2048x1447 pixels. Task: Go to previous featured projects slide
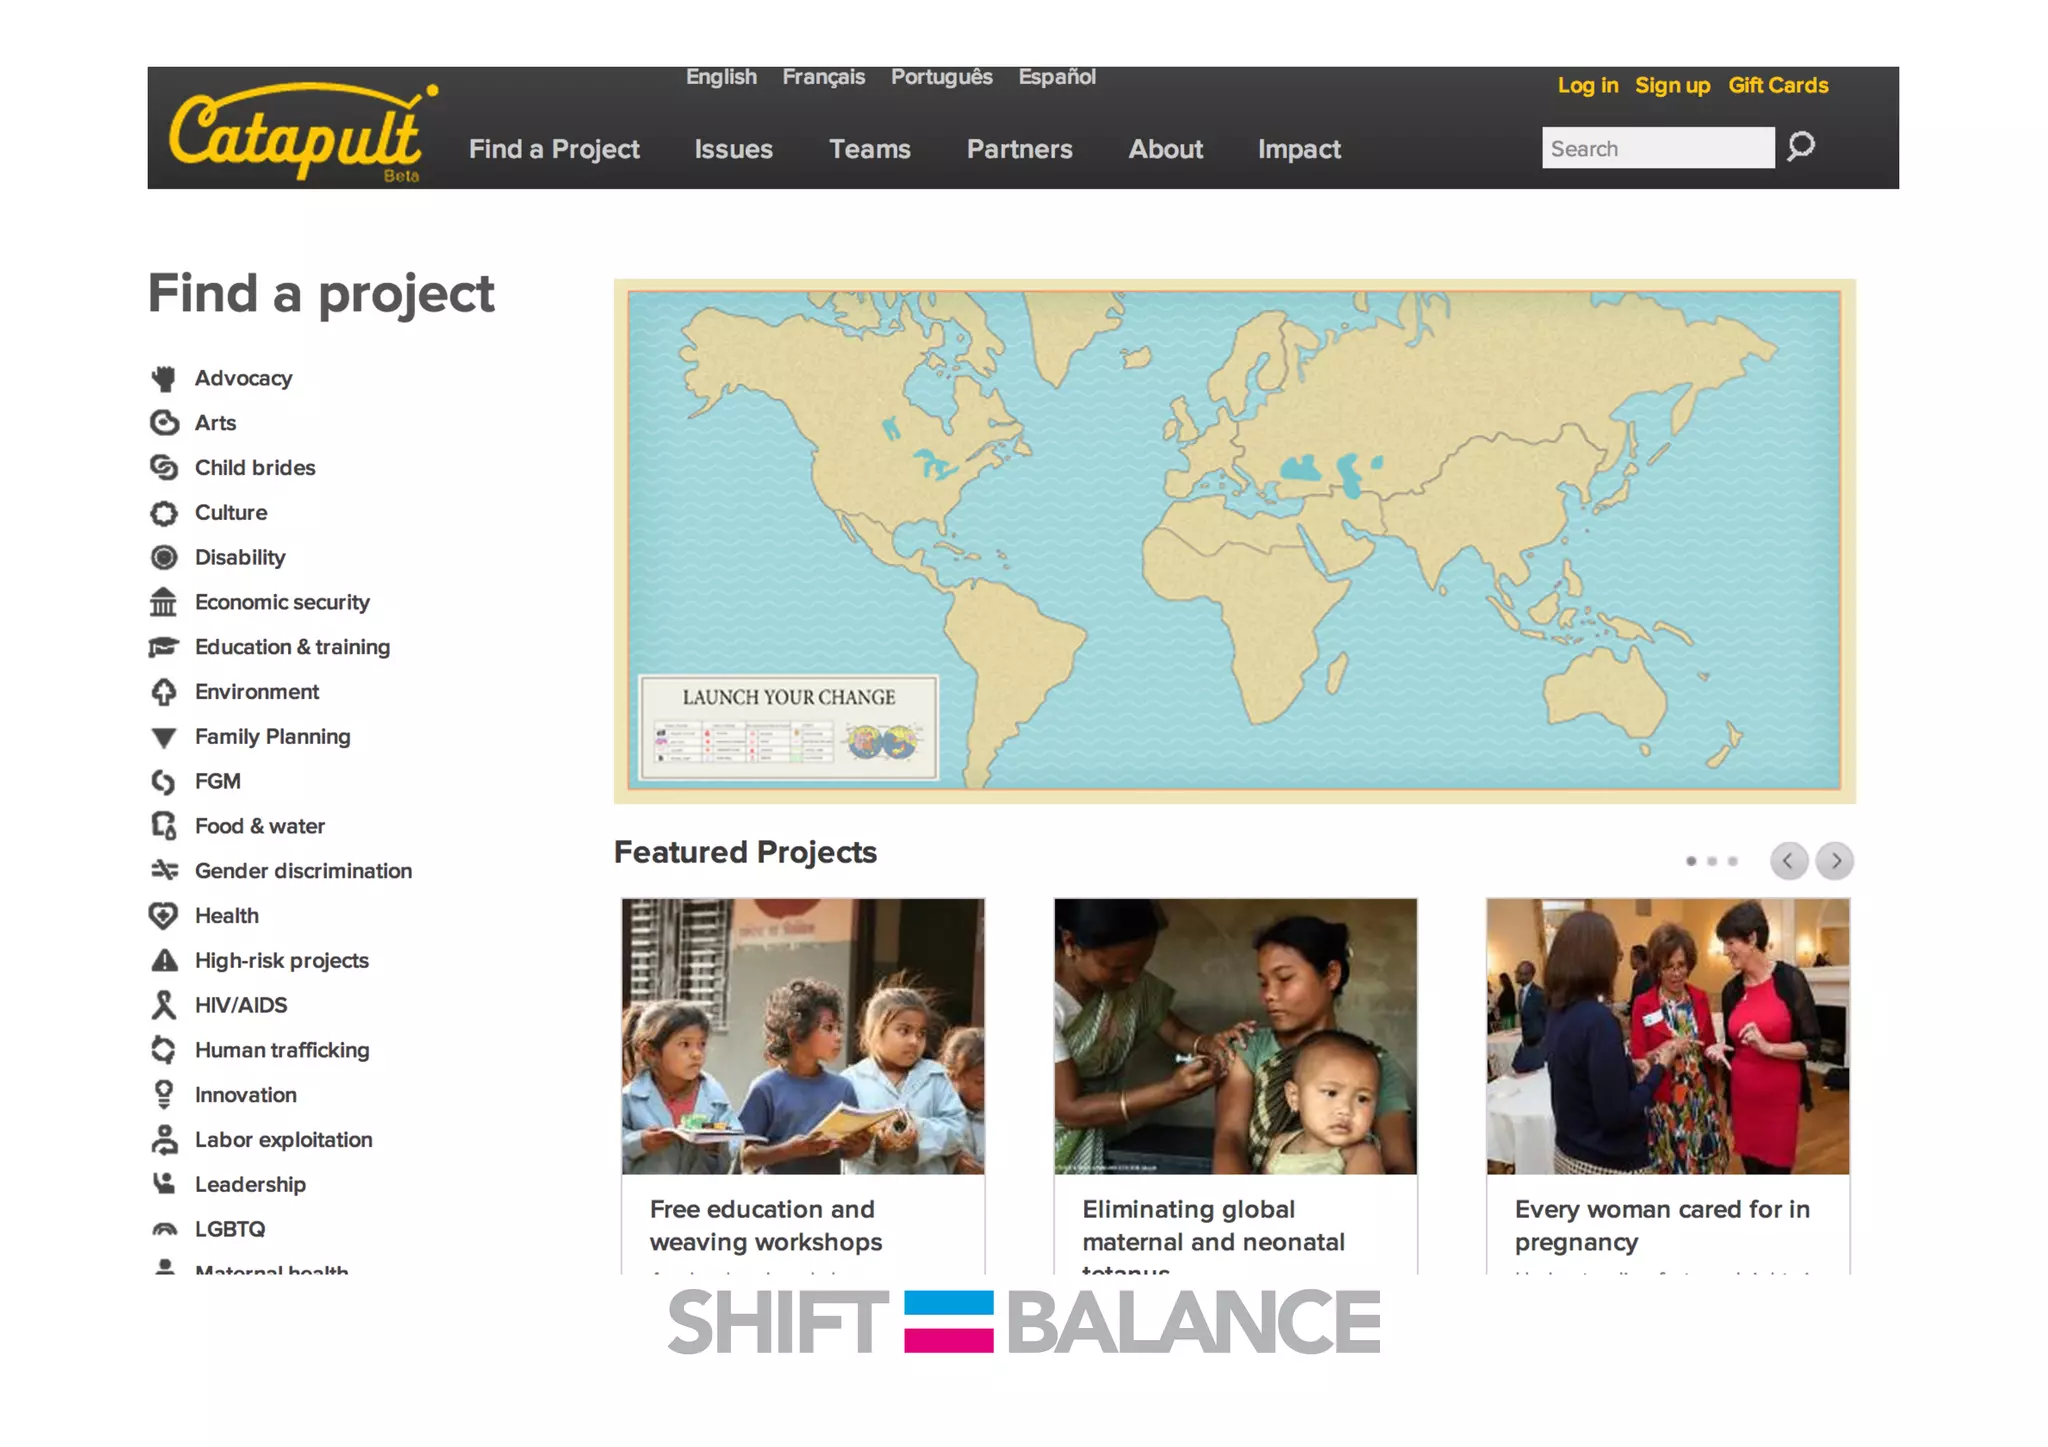[1788, 861]
